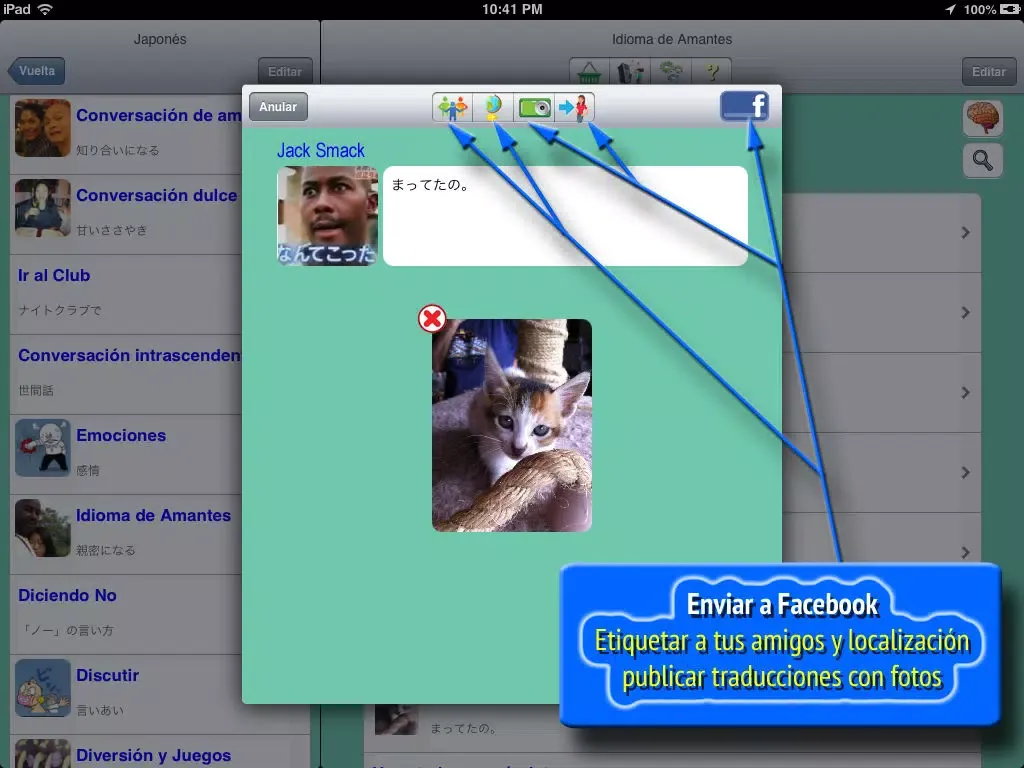The height and width of the screenshot is (768, 1024).
Task: Tap the Conversación dulce thumbnail image
Action: pos(42,208)
